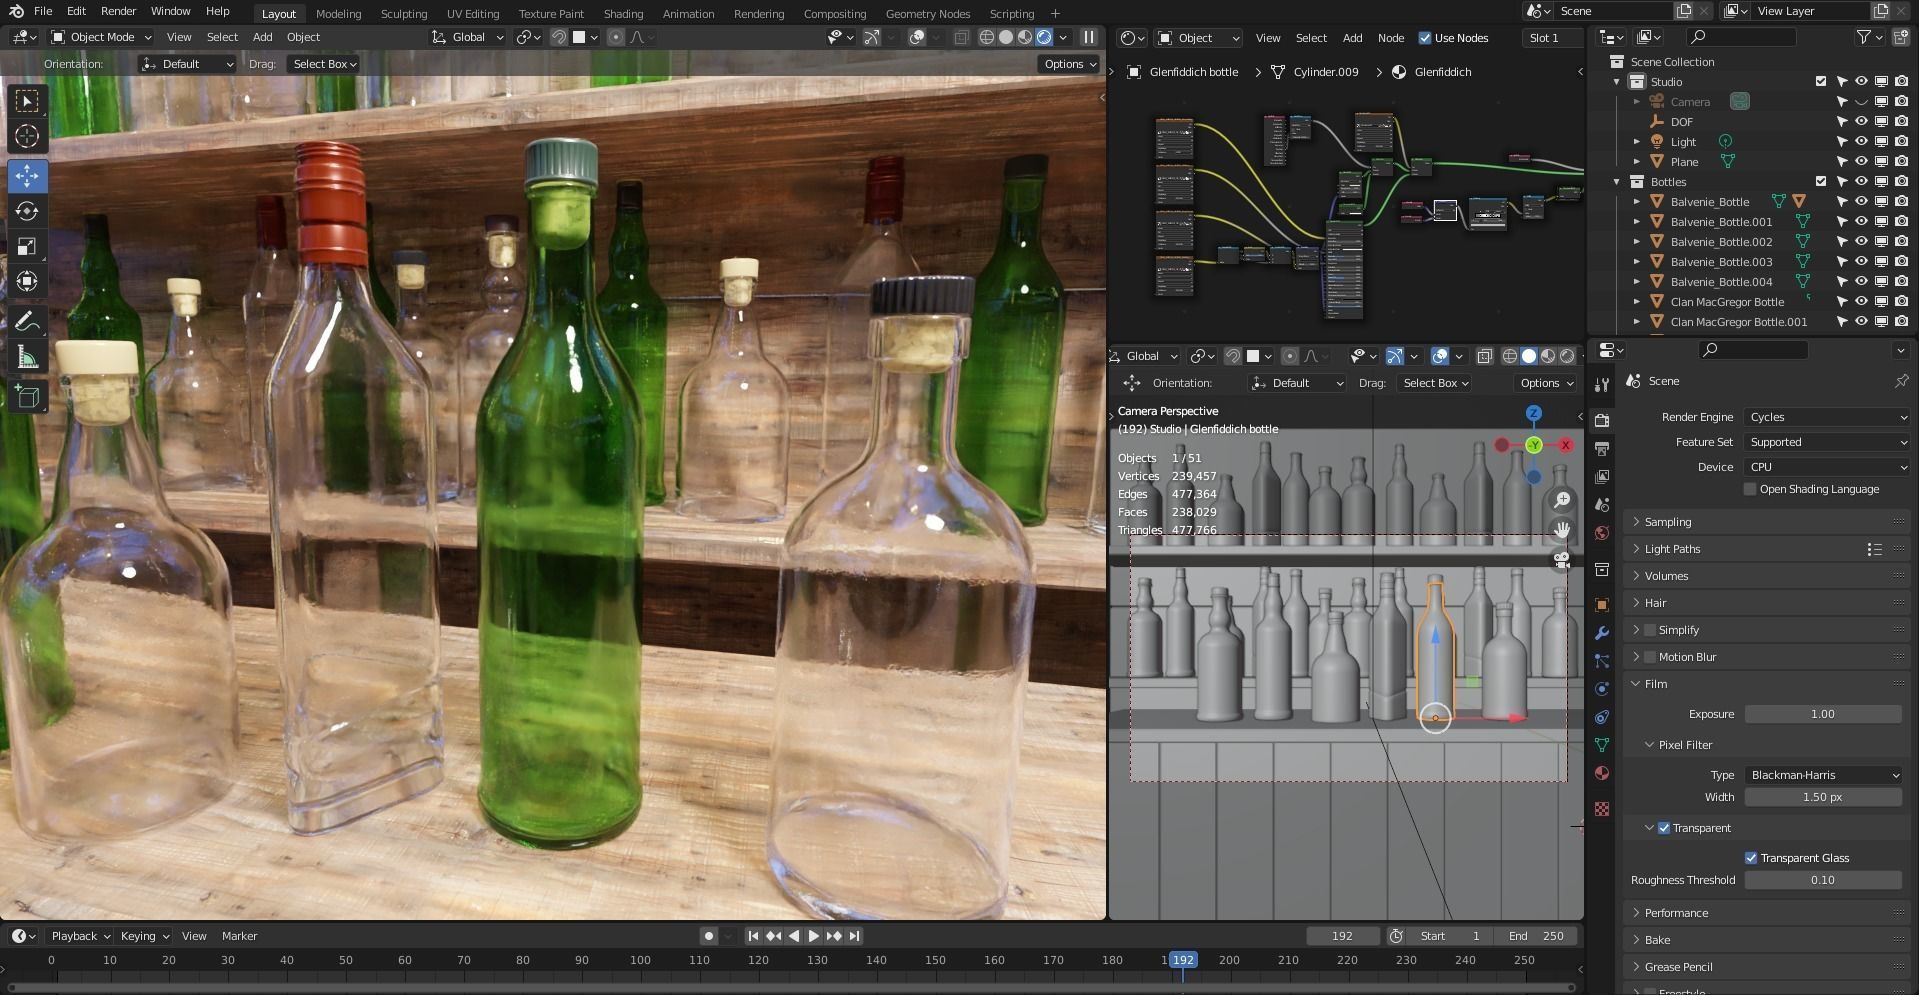The height and width of the screenshot is (995, 1919).
Task: Click the red X axis gizmo ball
Action: [x=1565, y=445]
